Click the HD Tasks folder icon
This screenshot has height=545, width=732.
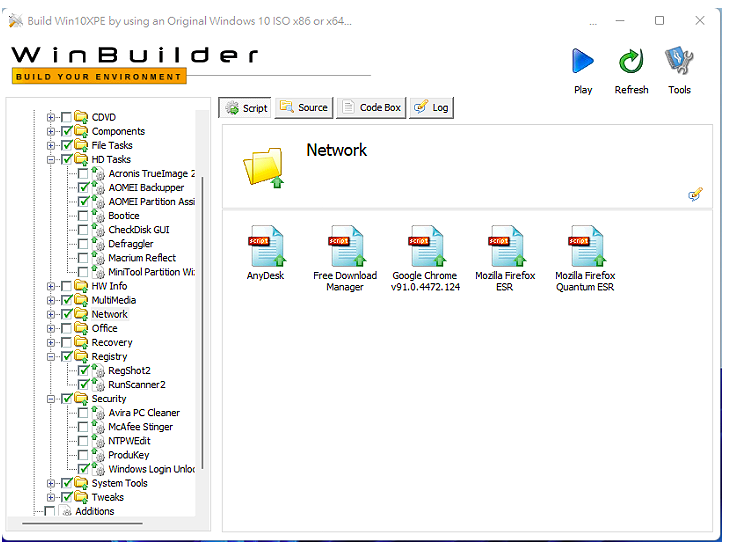(x=81, y=159)
